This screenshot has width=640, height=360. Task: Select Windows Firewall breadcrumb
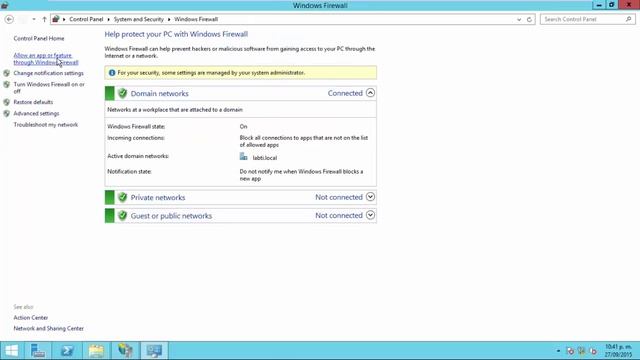(x=196, y=19)
